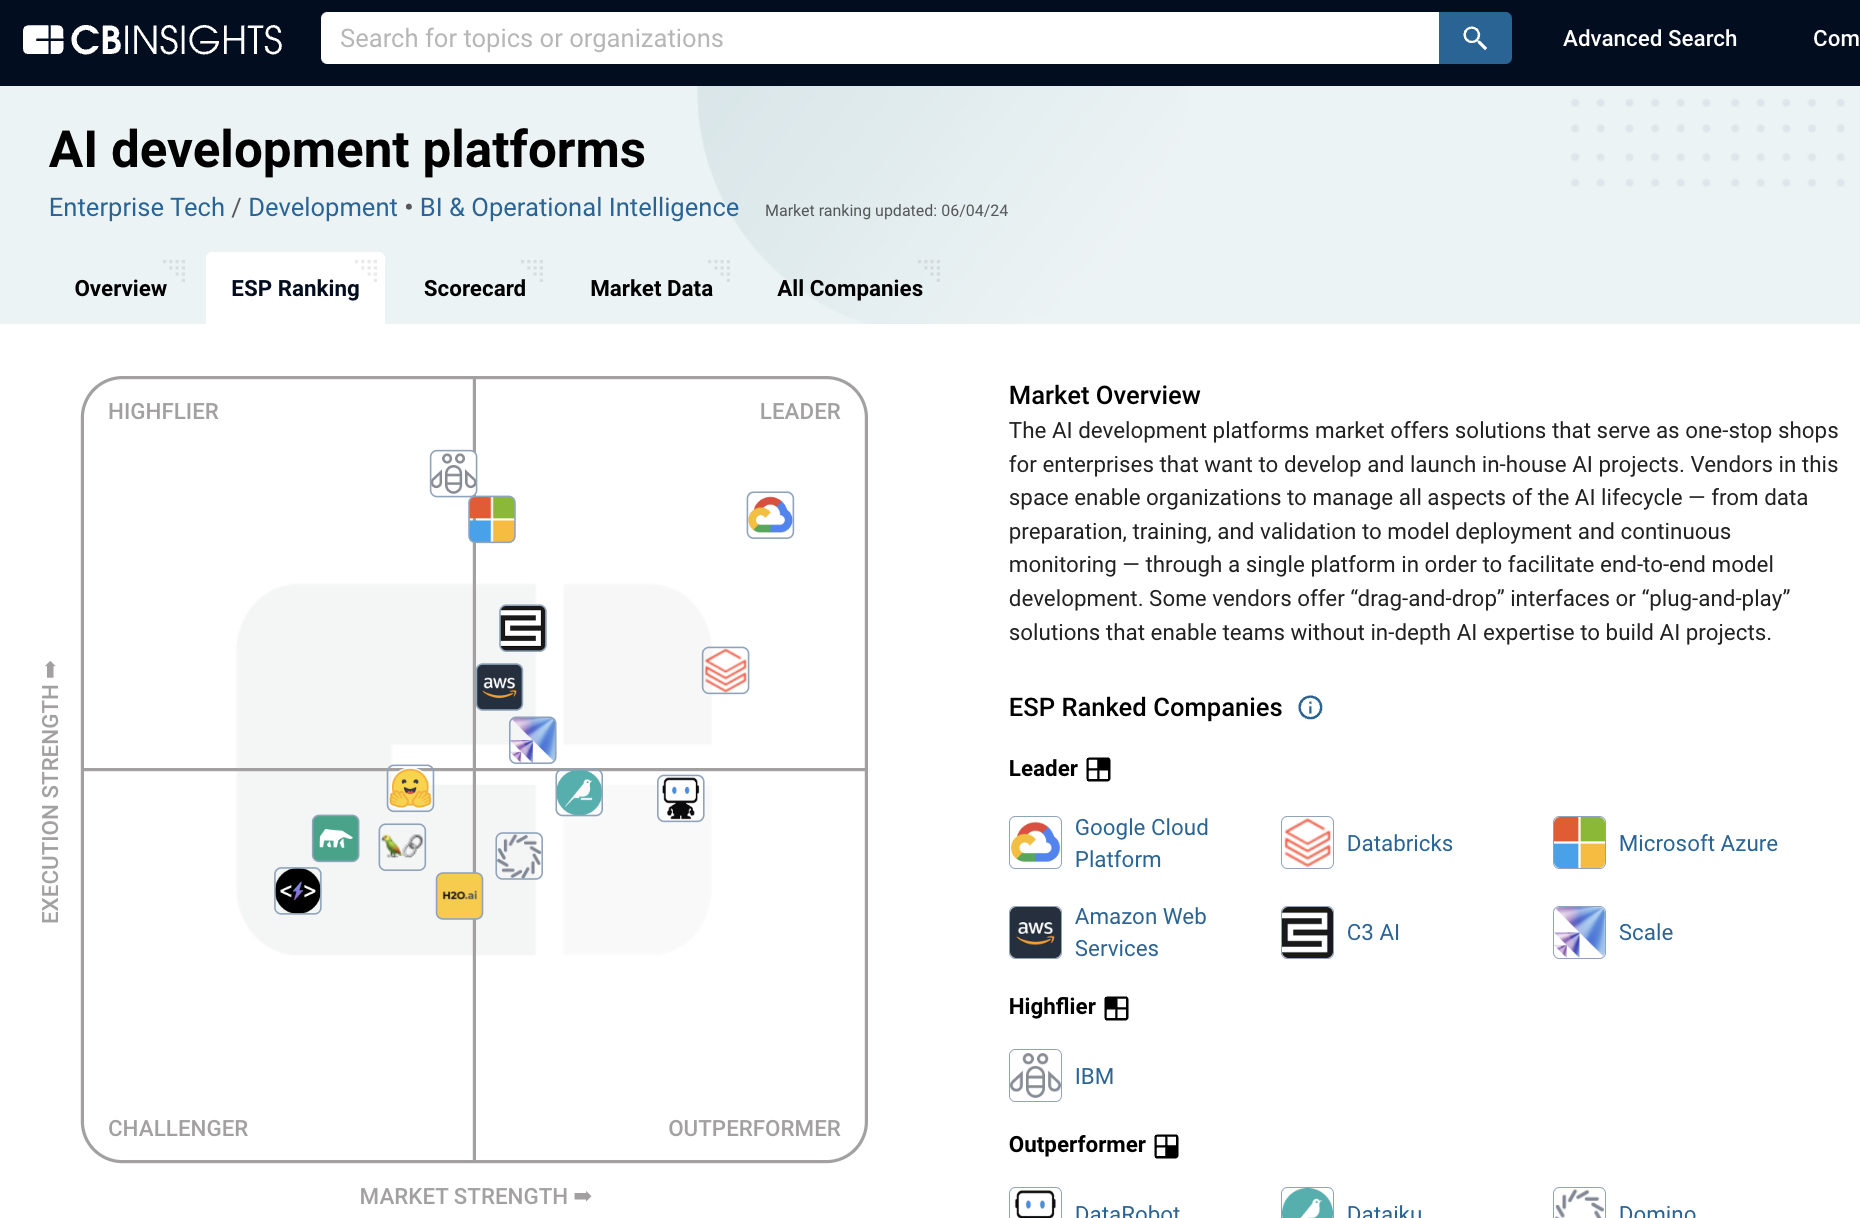Select the ESP Ranking tab
Image resolution: width=1860 pixels, height=1218 pixels.
(295, 288)
